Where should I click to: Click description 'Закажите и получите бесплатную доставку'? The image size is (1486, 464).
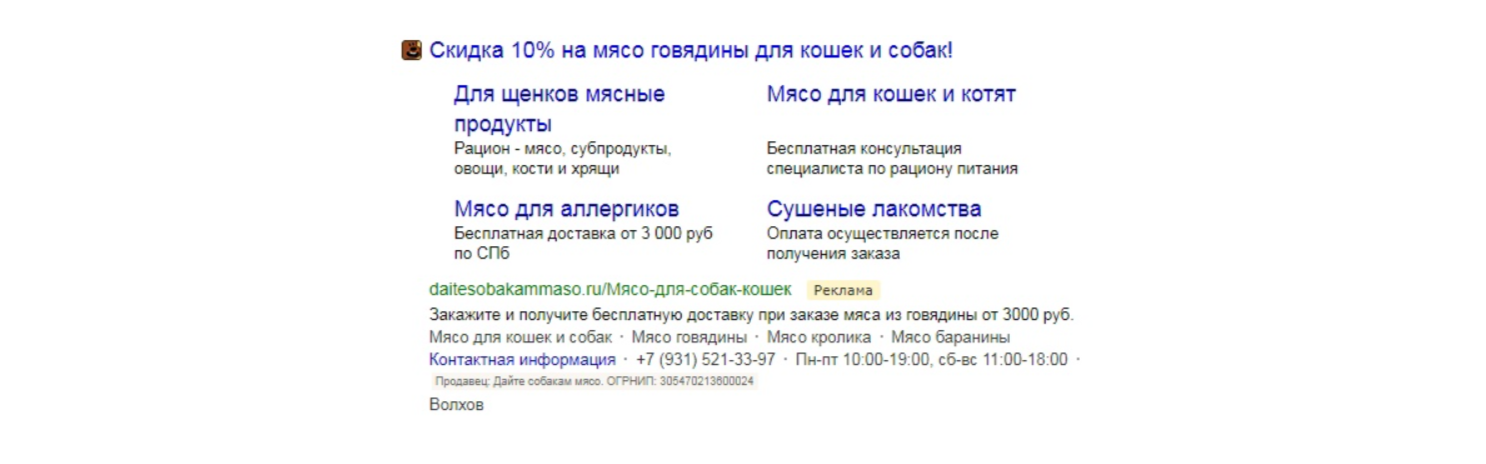point(751,315)
